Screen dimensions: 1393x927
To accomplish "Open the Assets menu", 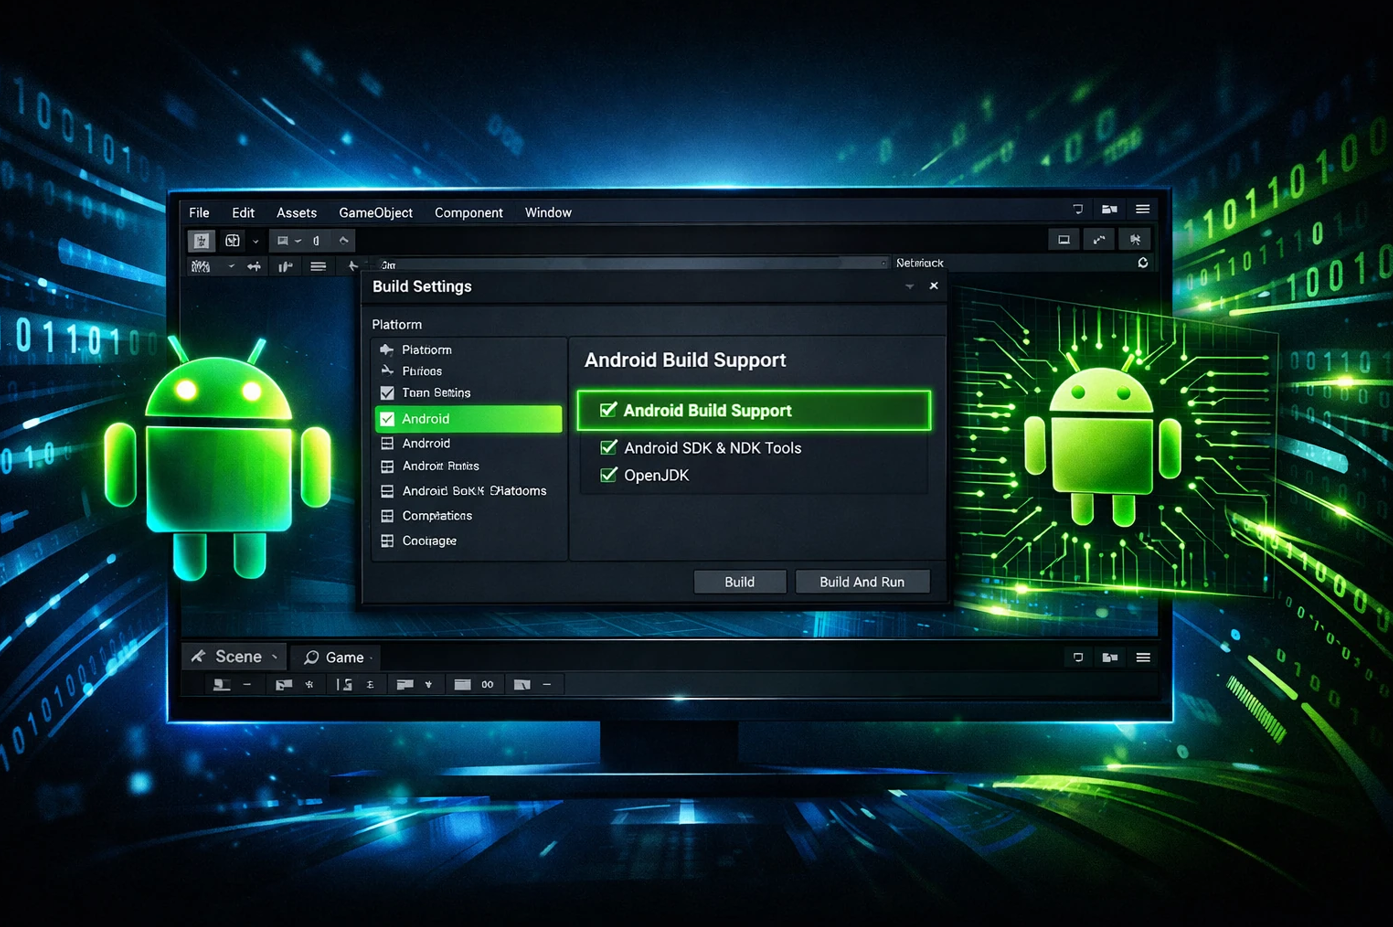I will [296, 213].
